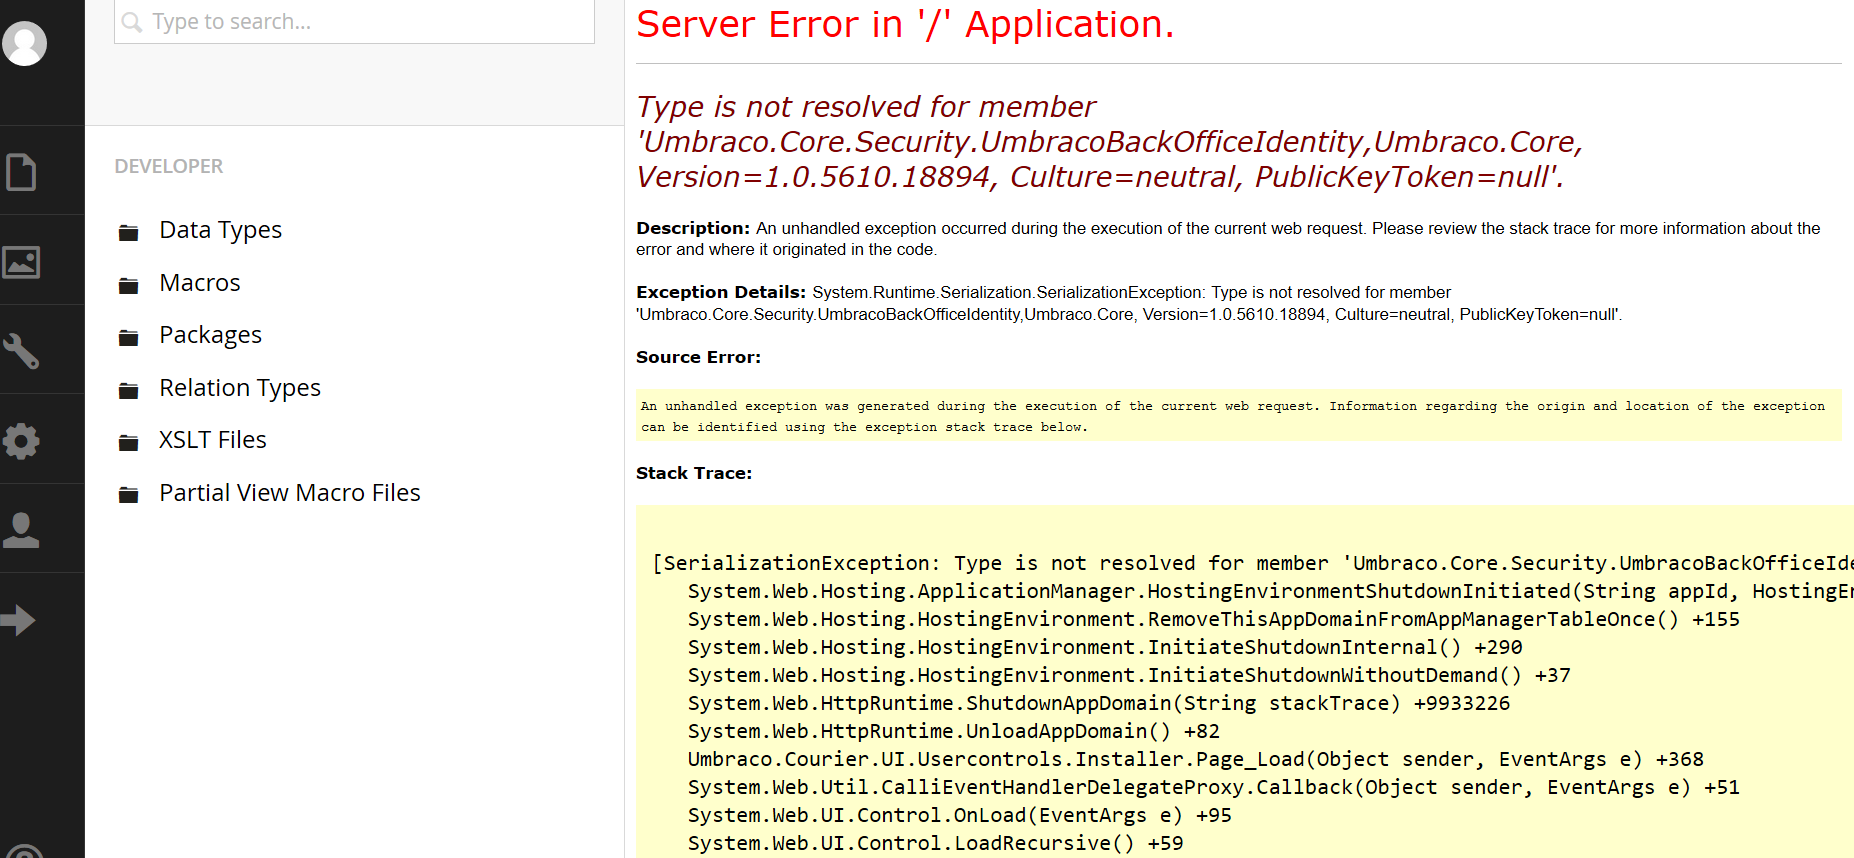The image size is (1854, 858).
Task: Open the Developer gear section icon
Action: coord(21,440)
